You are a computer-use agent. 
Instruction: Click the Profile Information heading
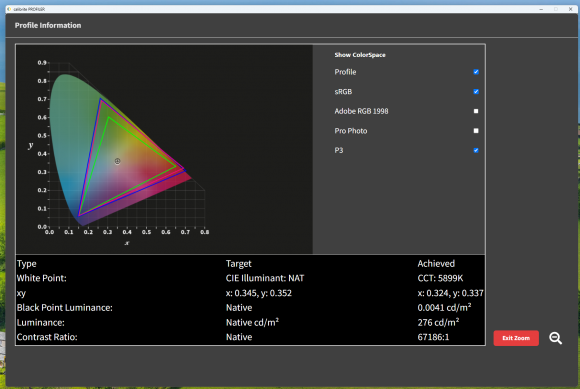[48, 25]
